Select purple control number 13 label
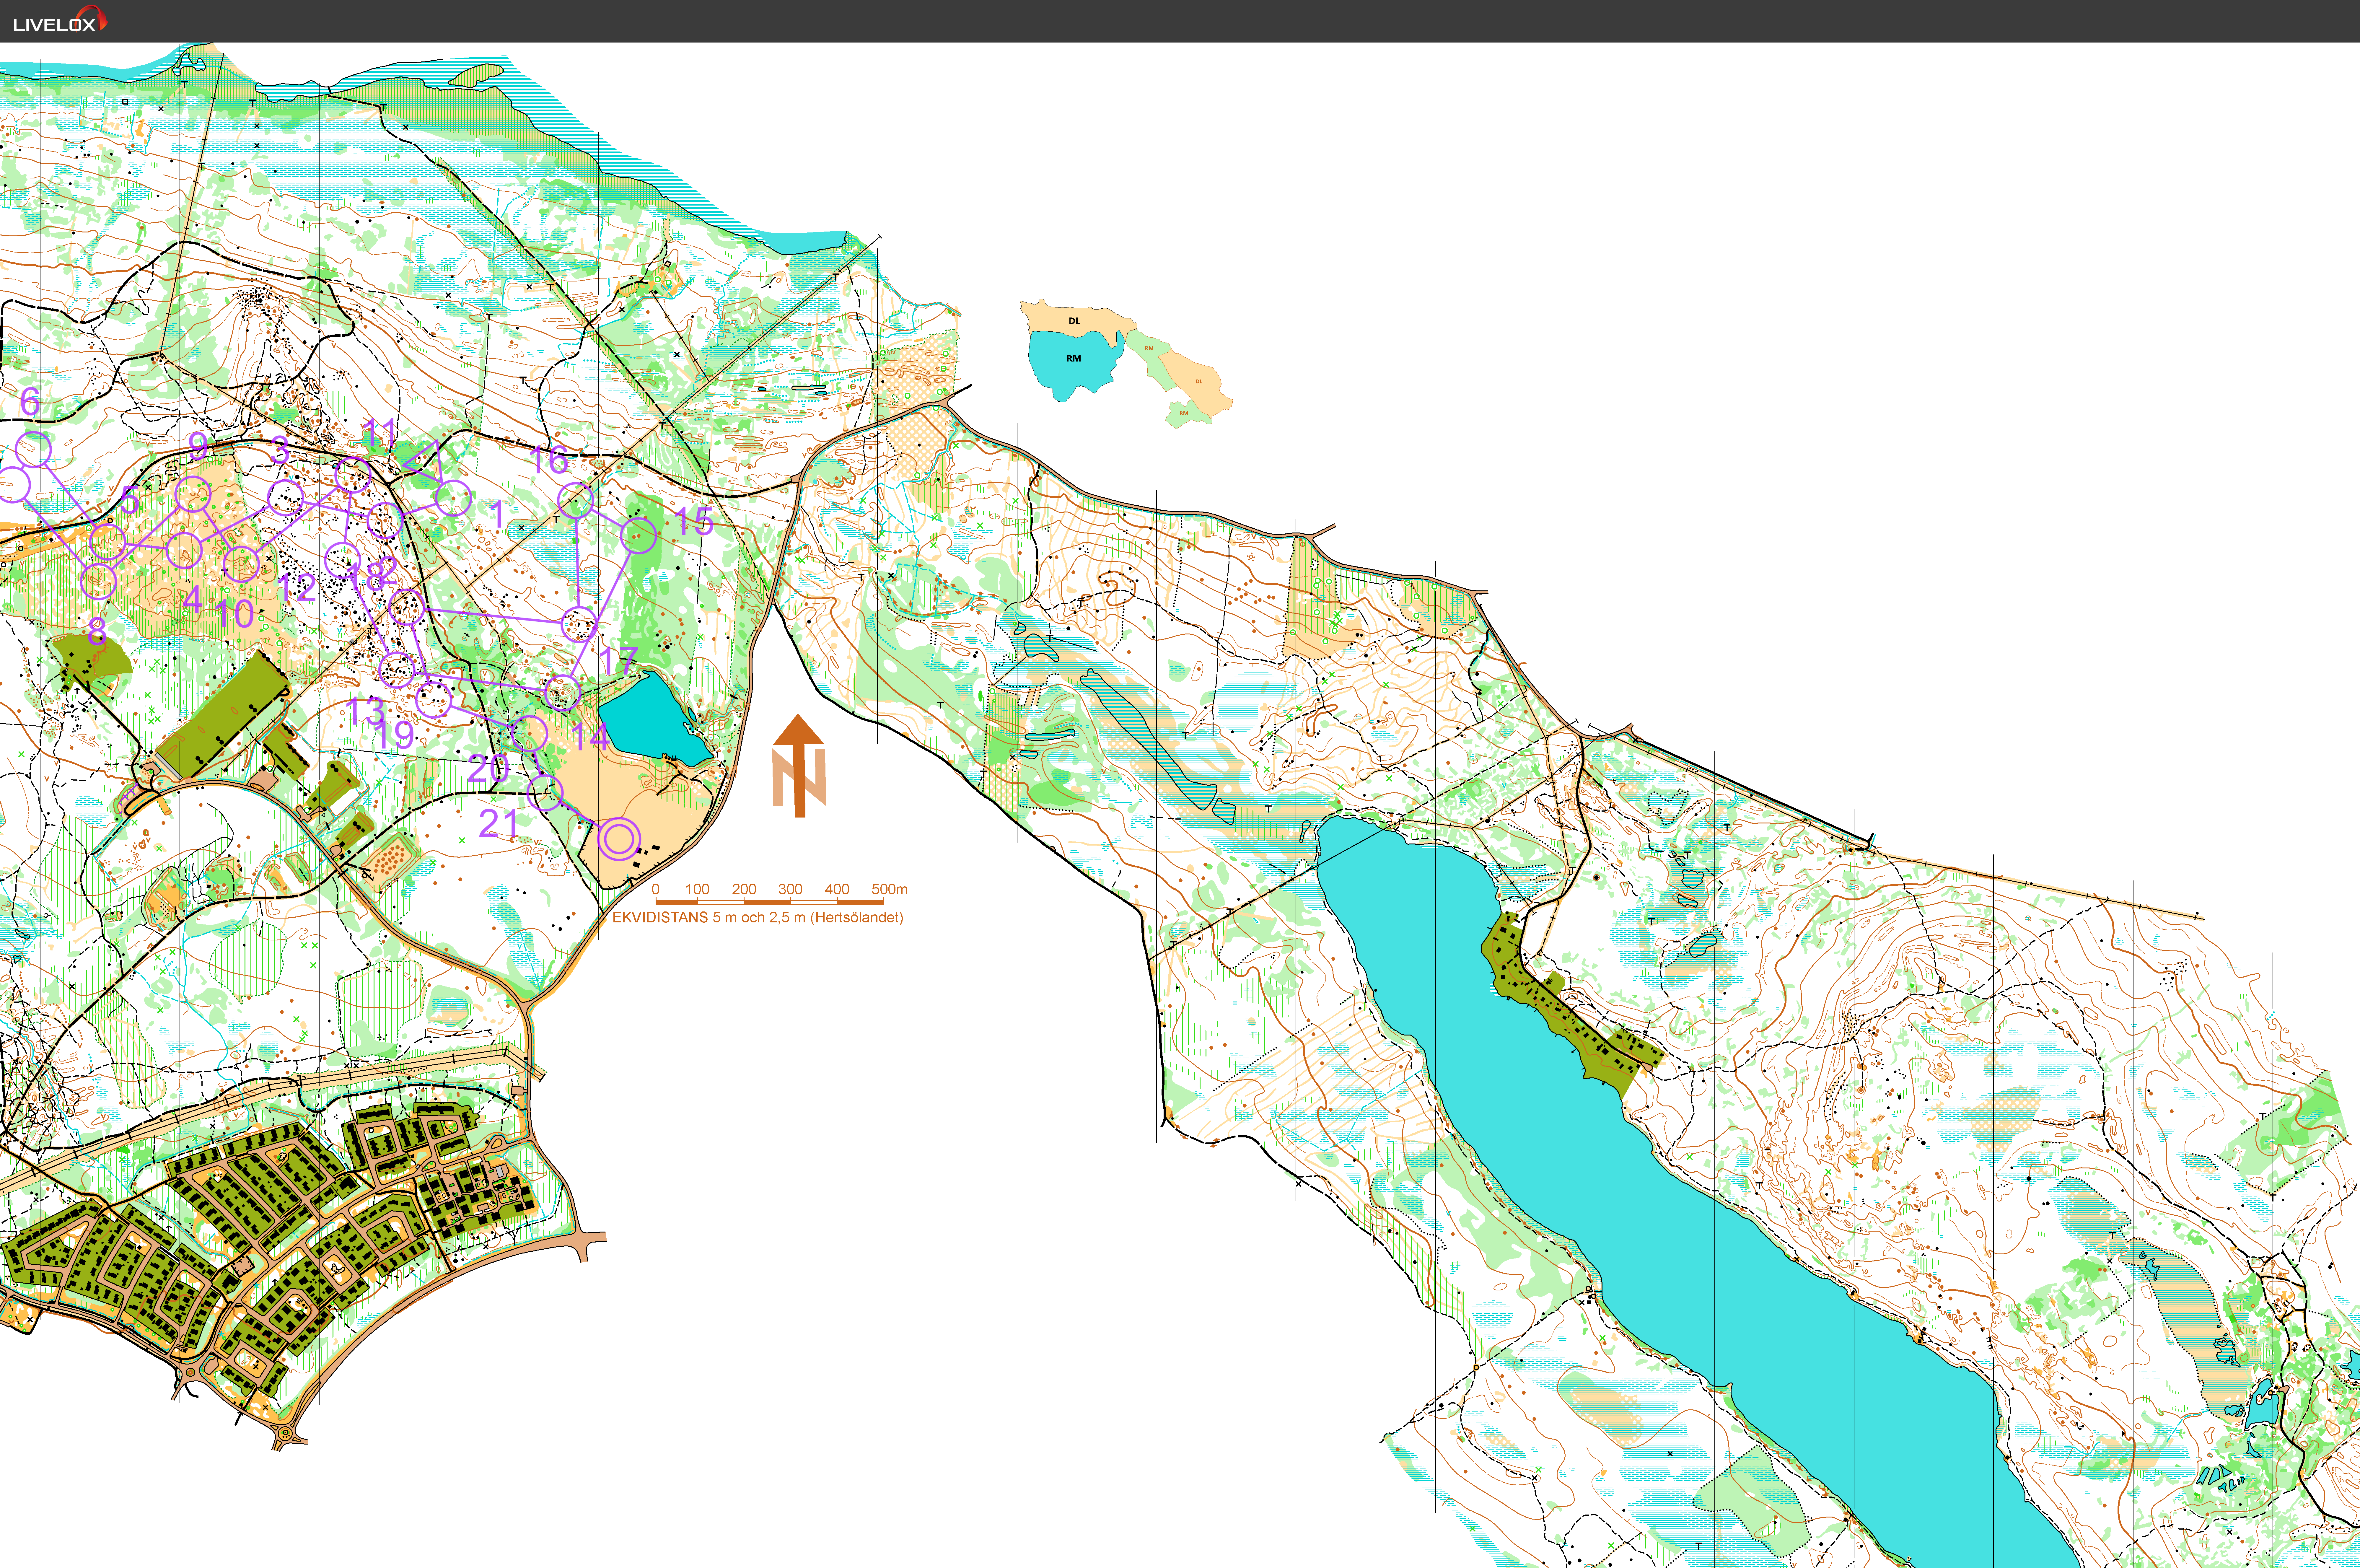This screenshot has width=2360, height=1568. click(366, 711)
